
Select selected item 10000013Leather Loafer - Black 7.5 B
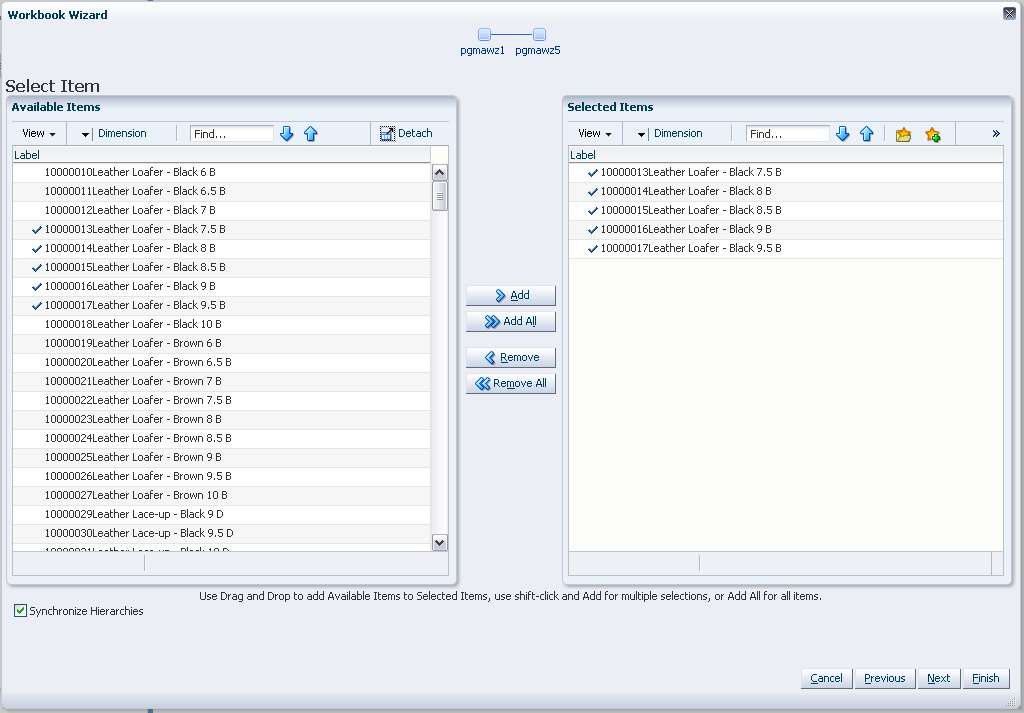coord(786,172)
